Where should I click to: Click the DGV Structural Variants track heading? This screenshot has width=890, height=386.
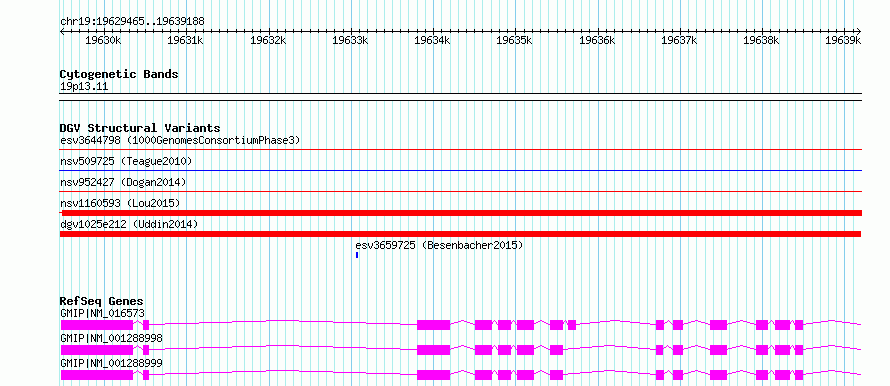(140, 128)
